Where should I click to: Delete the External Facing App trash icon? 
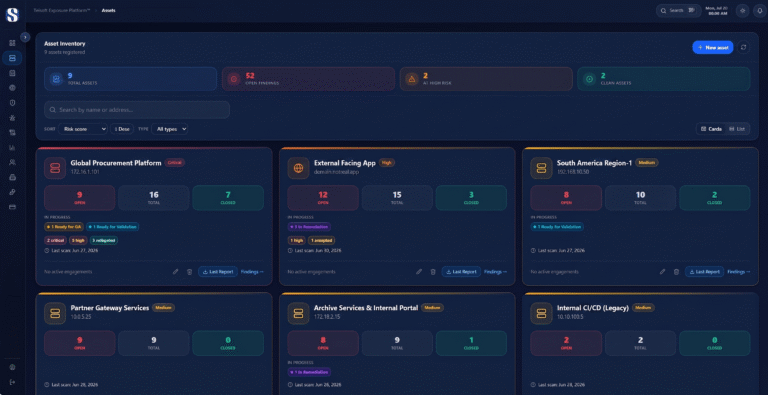click(433, 272)
